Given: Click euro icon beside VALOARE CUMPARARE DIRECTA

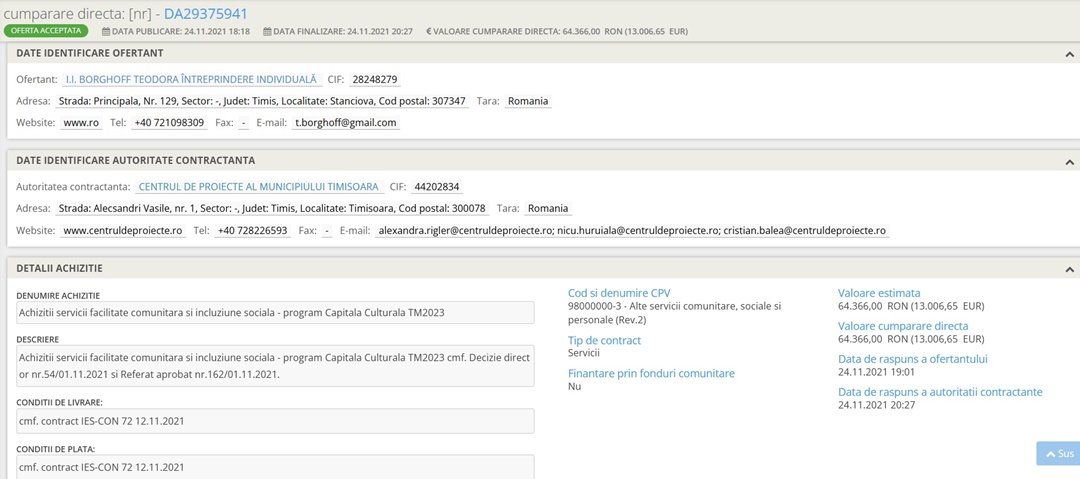Looking at the screenshot, I should 429,32.
